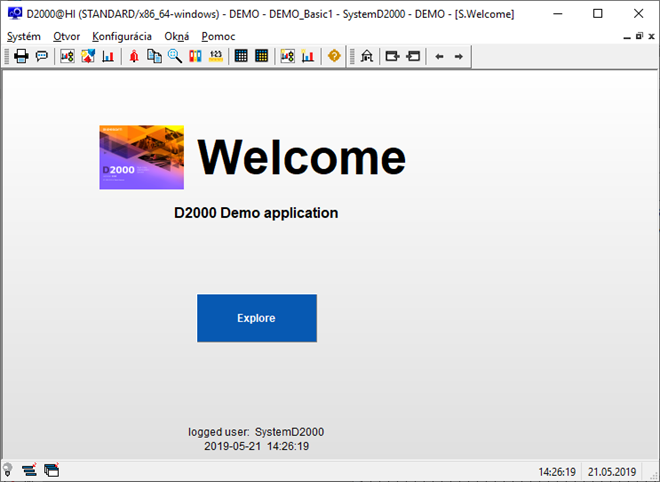660x482 pixels.
Task: Open the Okná menu
Action: [177, 36]
